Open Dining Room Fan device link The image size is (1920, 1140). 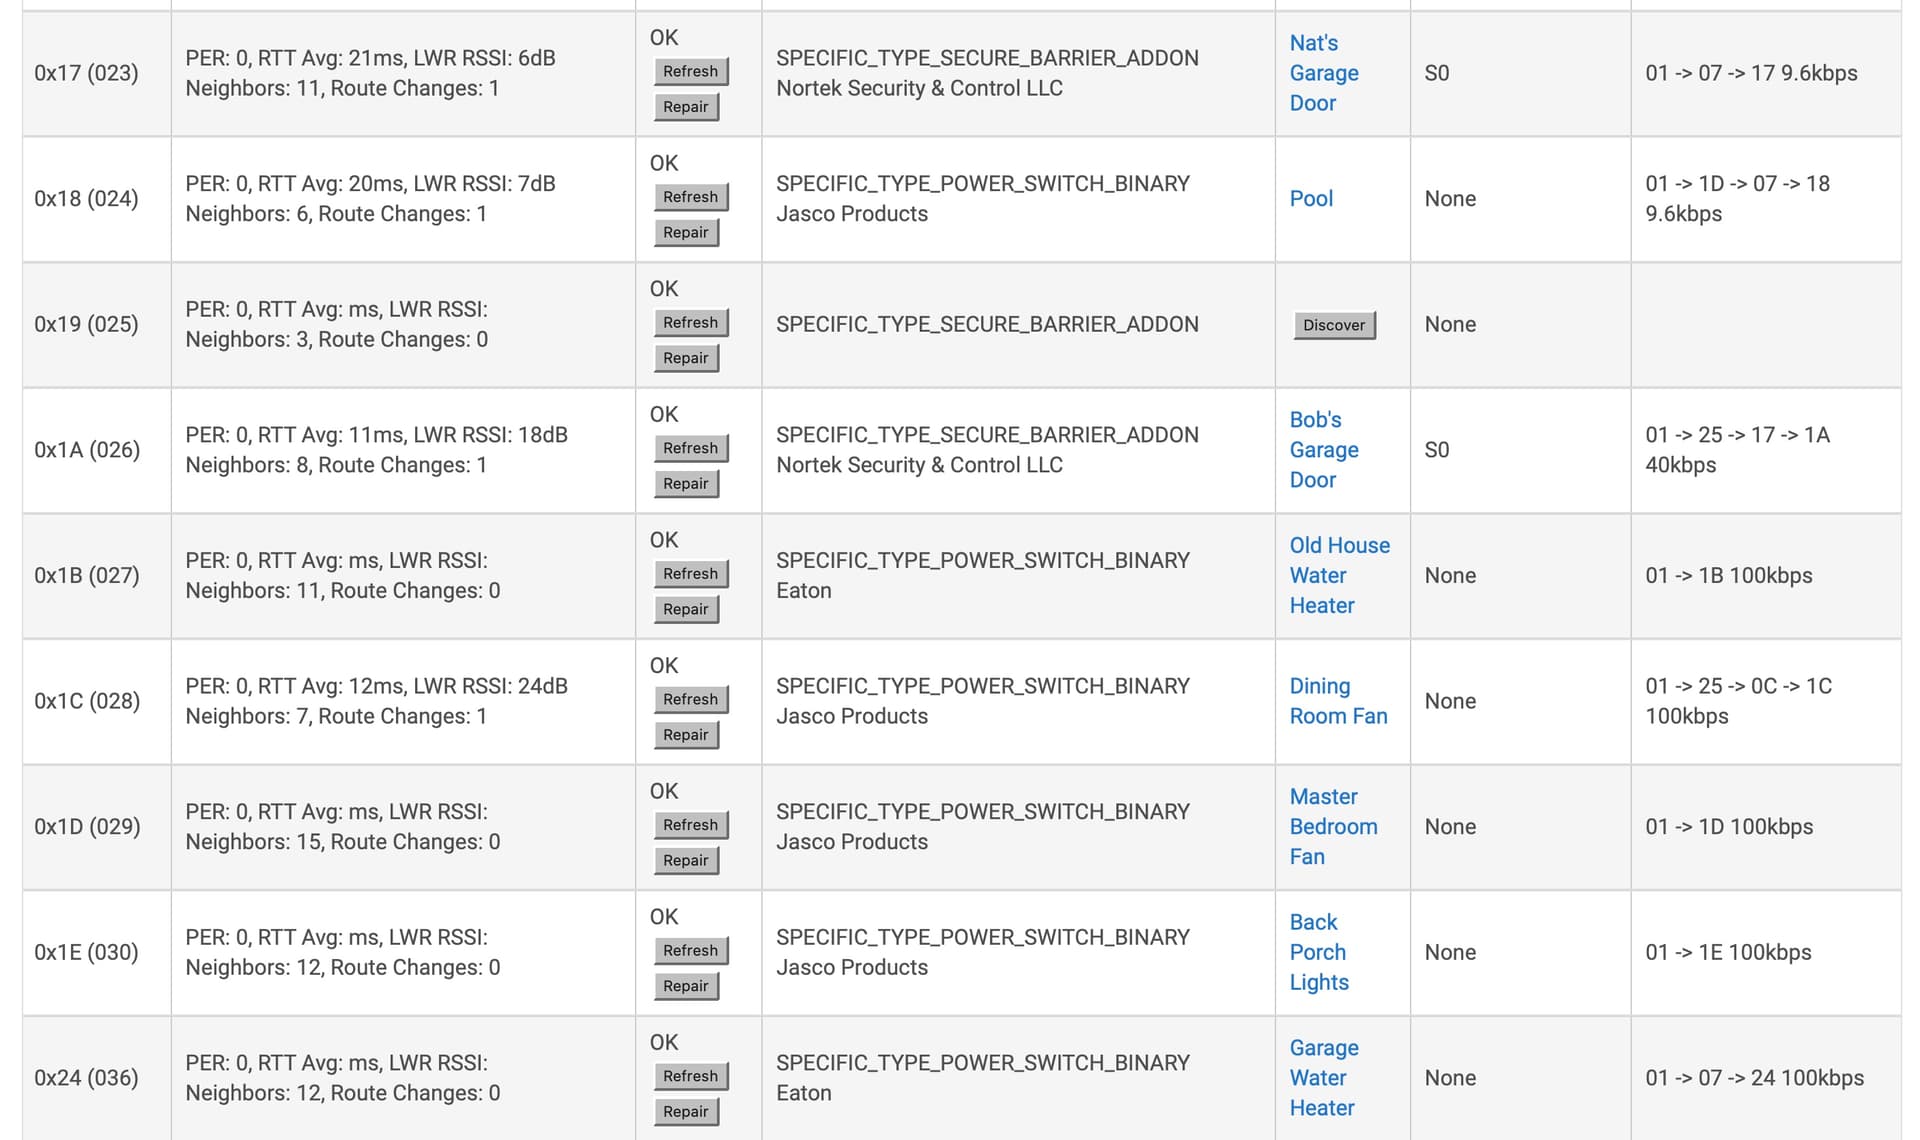point(1338,701)
